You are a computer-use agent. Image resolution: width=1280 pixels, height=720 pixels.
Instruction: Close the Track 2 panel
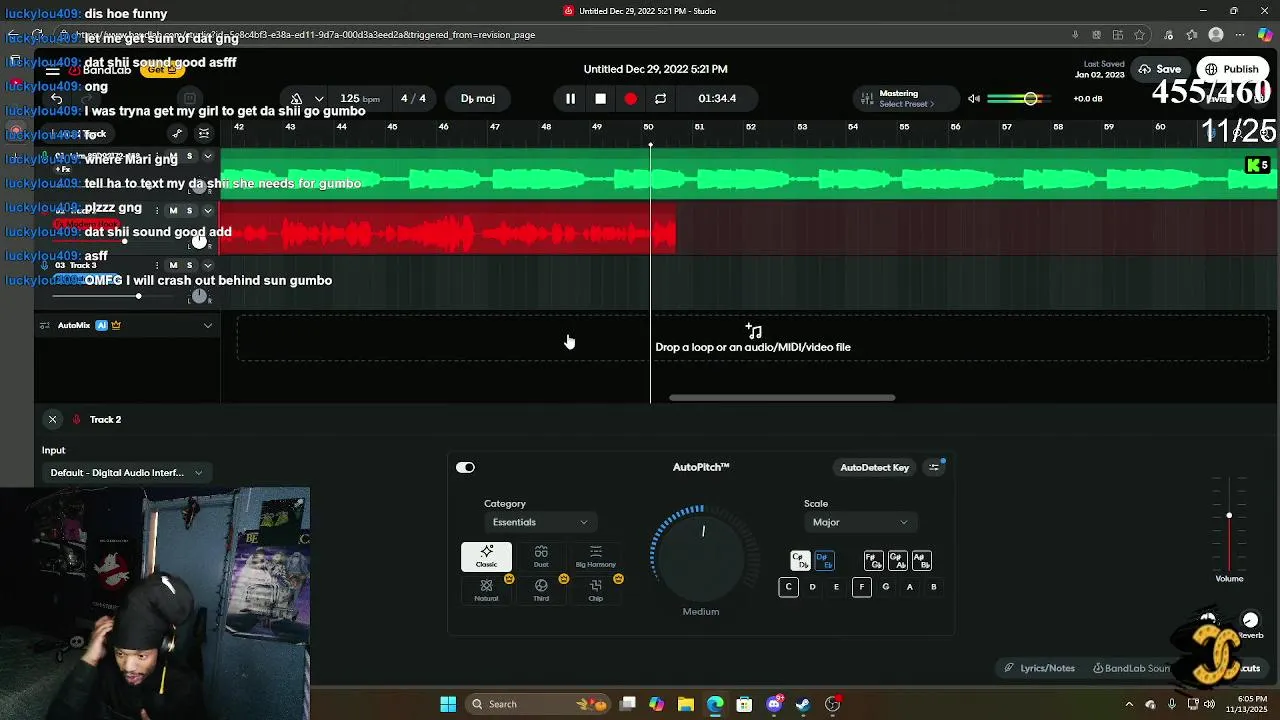point(52,419)
